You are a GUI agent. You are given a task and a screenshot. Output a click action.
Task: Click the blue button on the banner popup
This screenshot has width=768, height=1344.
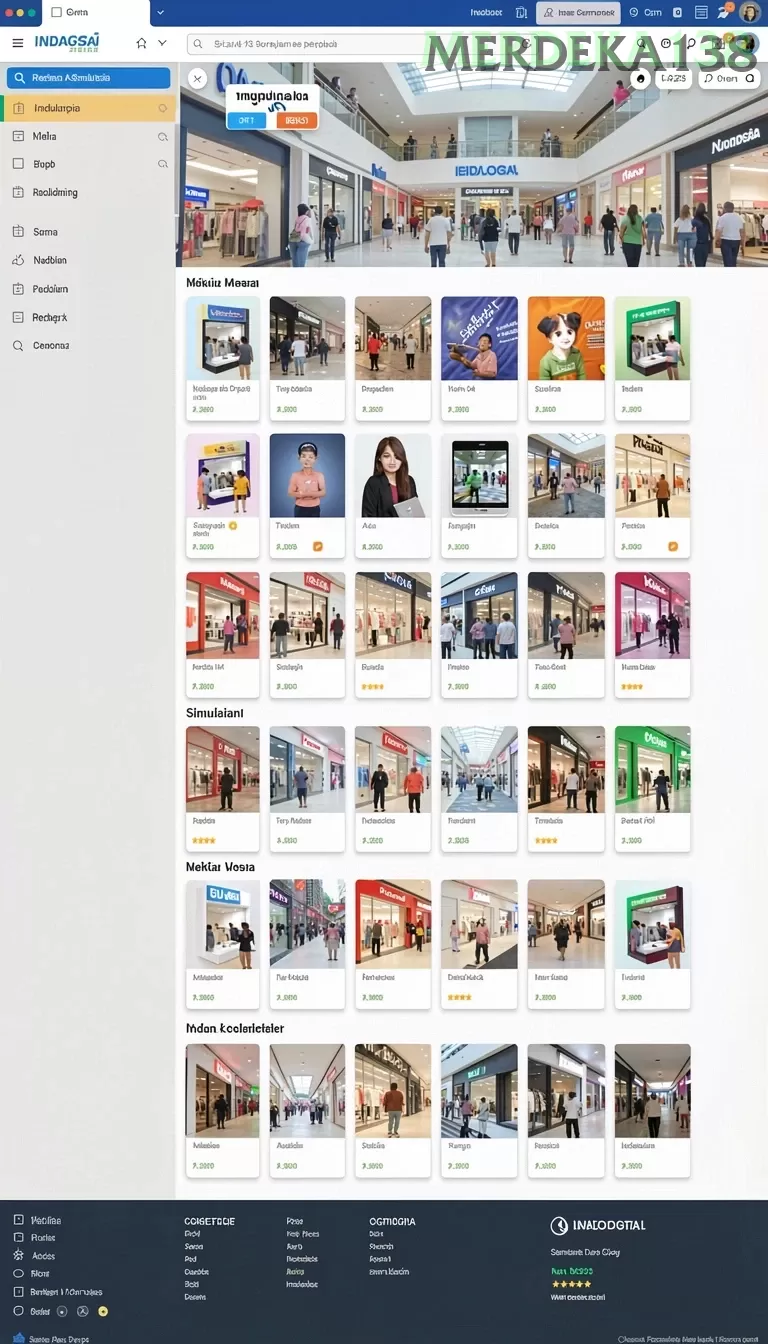pos(247,120)
